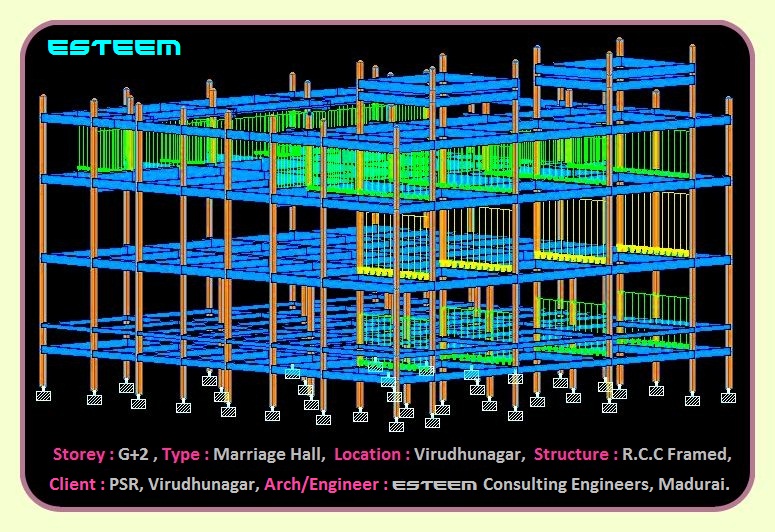The height and width of the screenshot is (532, 775).
Task: Click the 'Arch/Engineer :' label text
Action: click(x=326, y=484)
